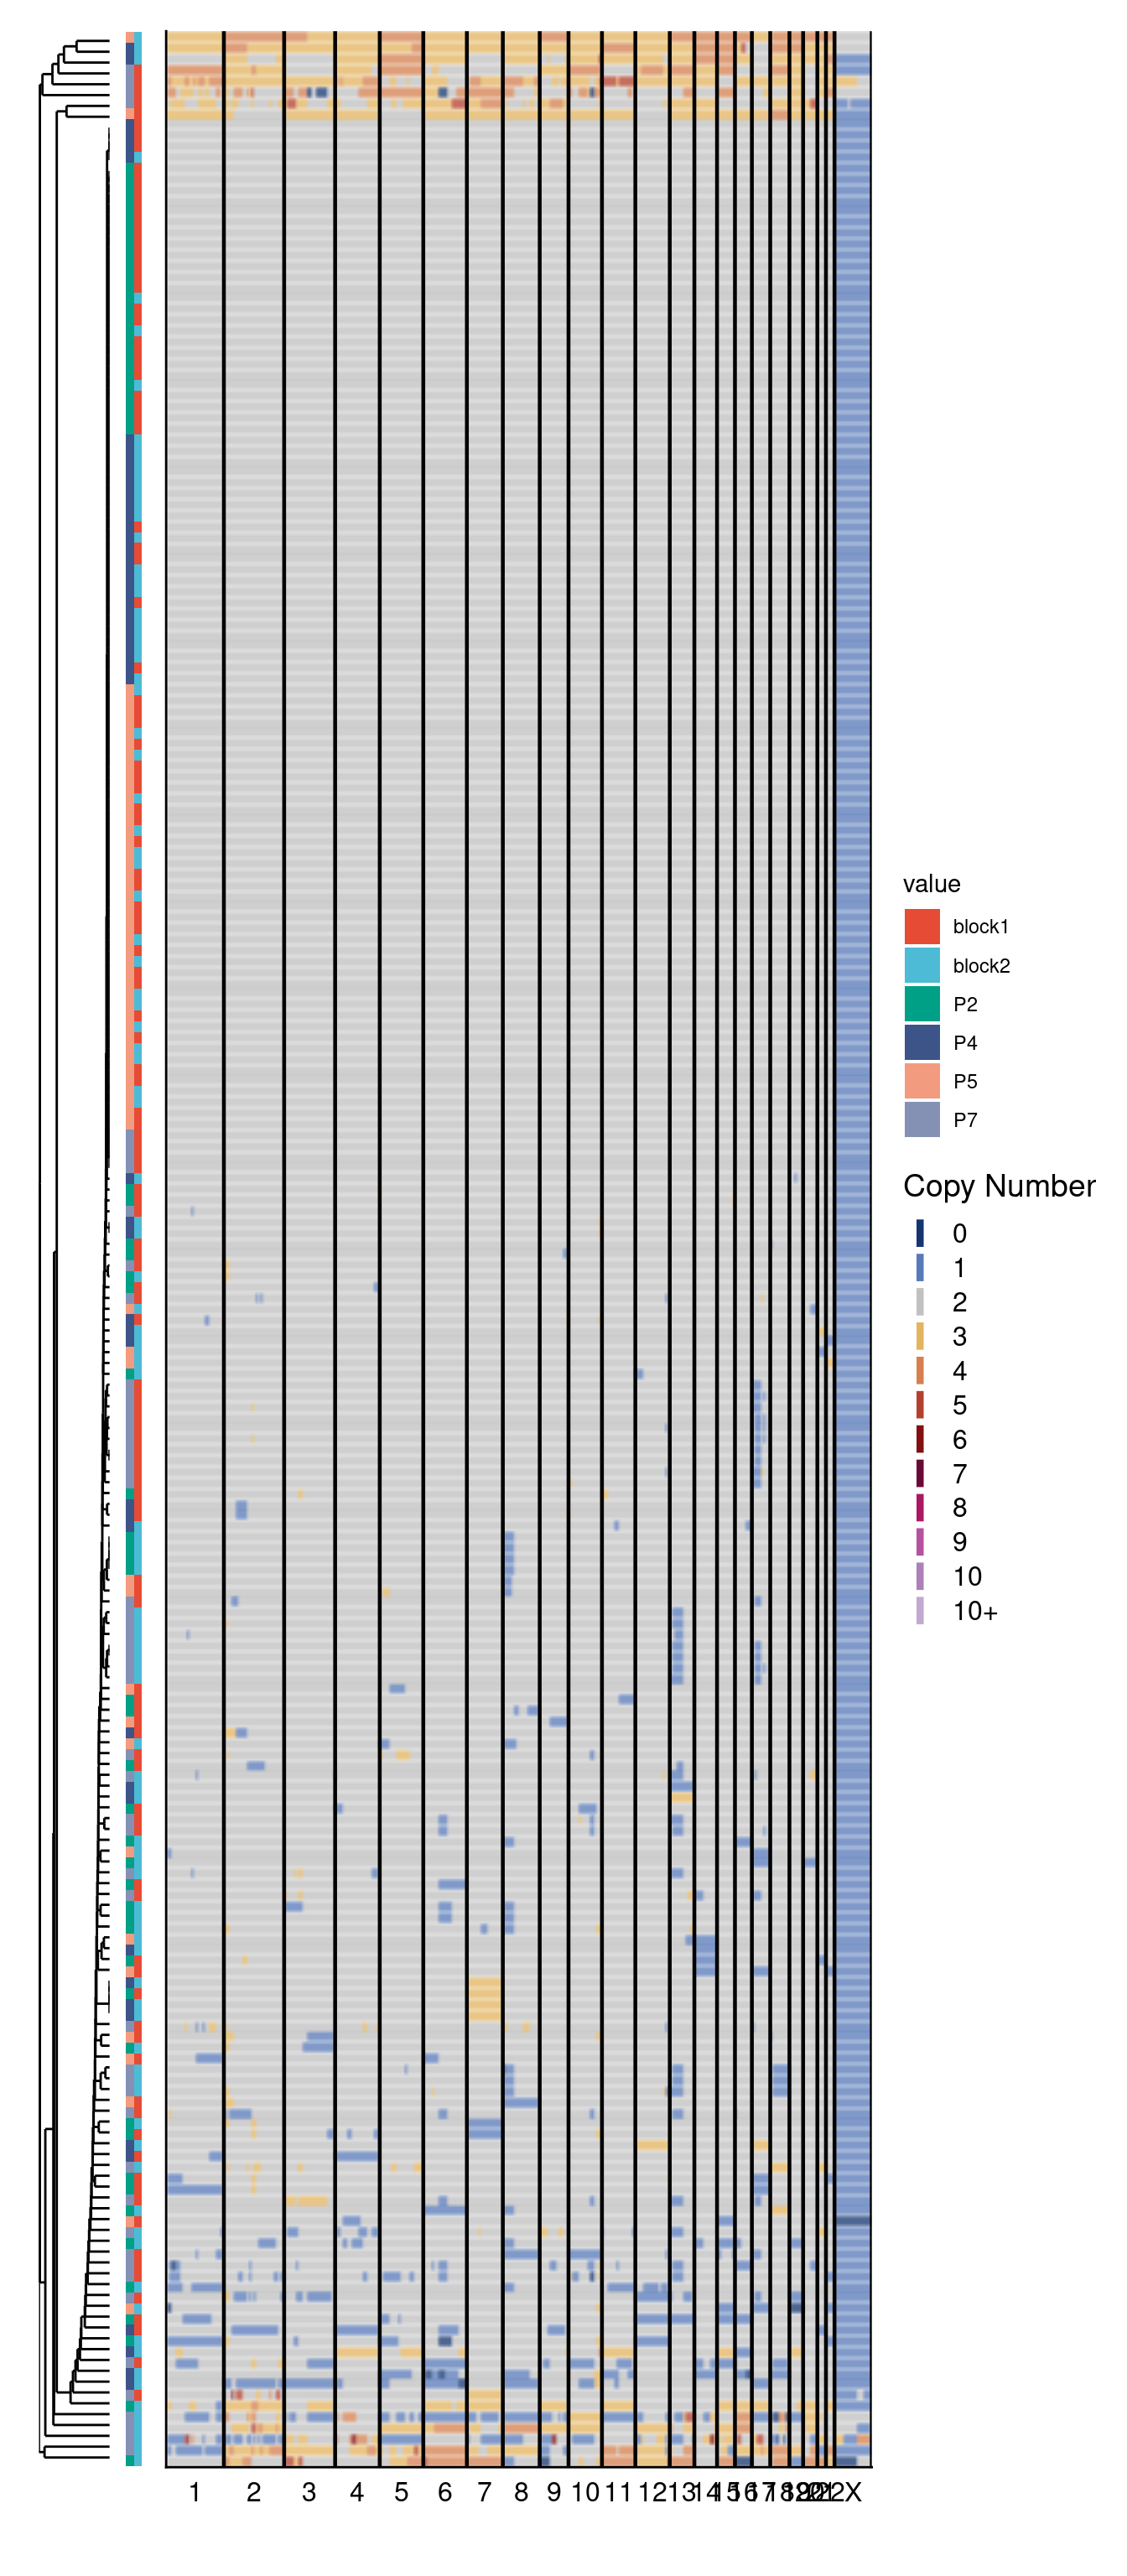The width and height of the screenshot is (1127, 2576).
Task: Click the 'P5' legend label
Action: (x=965, y=1081)
